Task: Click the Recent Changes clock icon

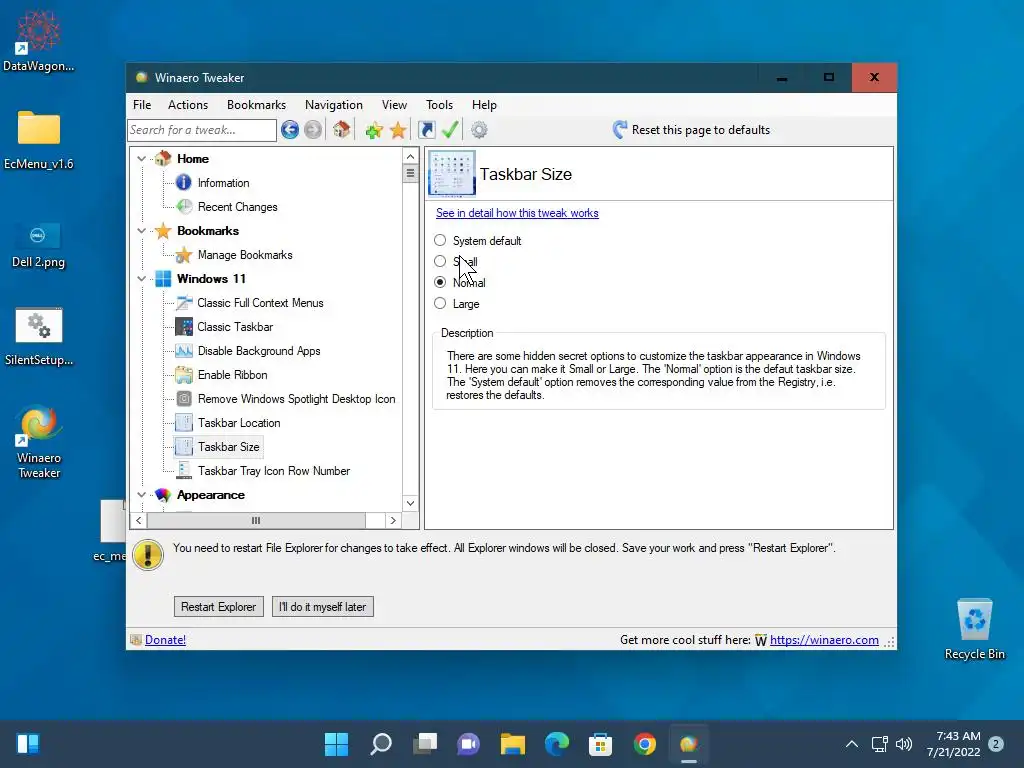Action: pos(184,207)
